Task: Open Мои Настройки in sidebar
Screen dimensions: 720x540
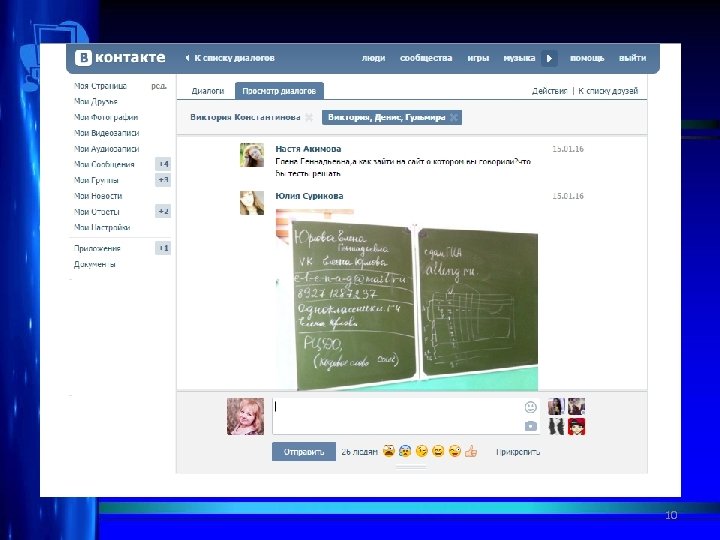Action: point(102,227)
